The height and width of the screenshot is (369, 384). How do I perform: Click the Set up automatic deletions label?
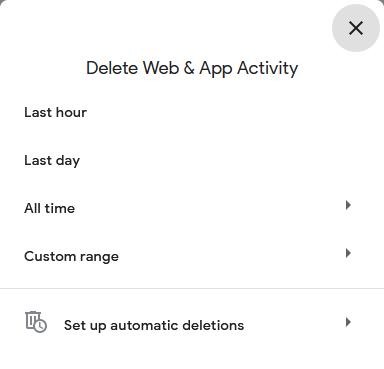click(x=154, y=325)
